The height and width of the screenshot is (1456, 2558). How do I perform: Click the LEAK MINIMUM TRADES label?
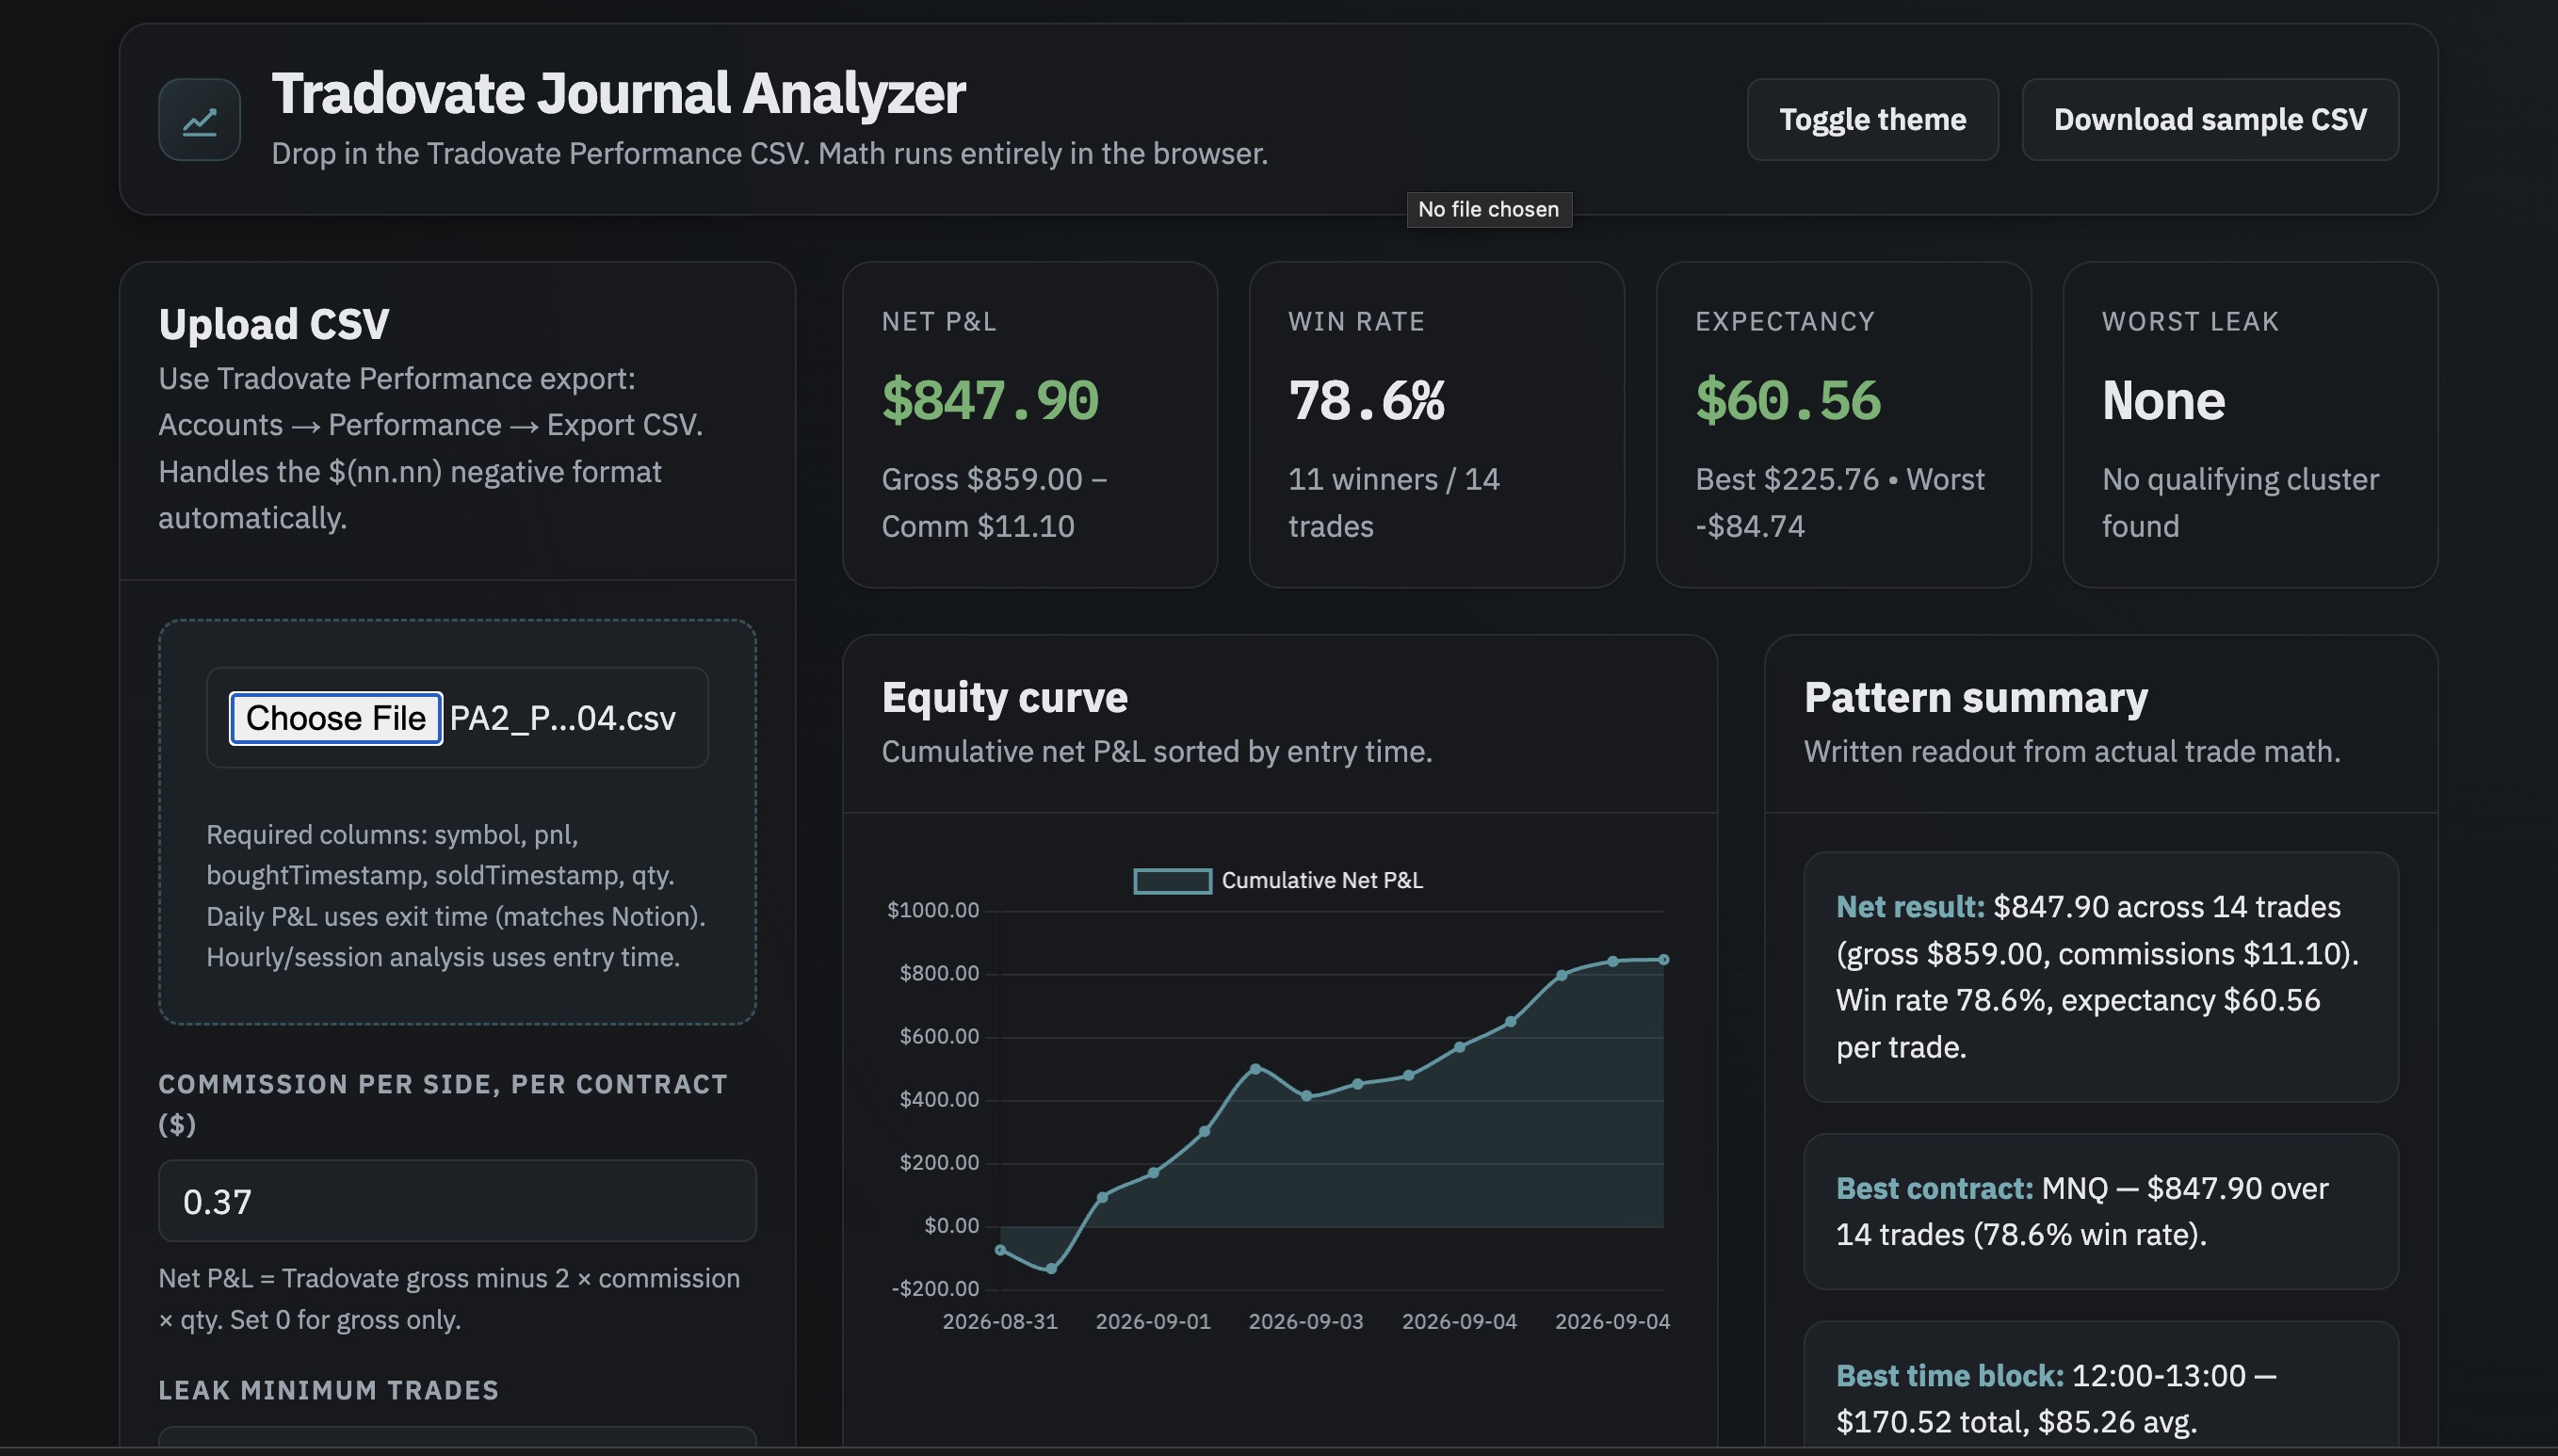(x=328, y=1390)
